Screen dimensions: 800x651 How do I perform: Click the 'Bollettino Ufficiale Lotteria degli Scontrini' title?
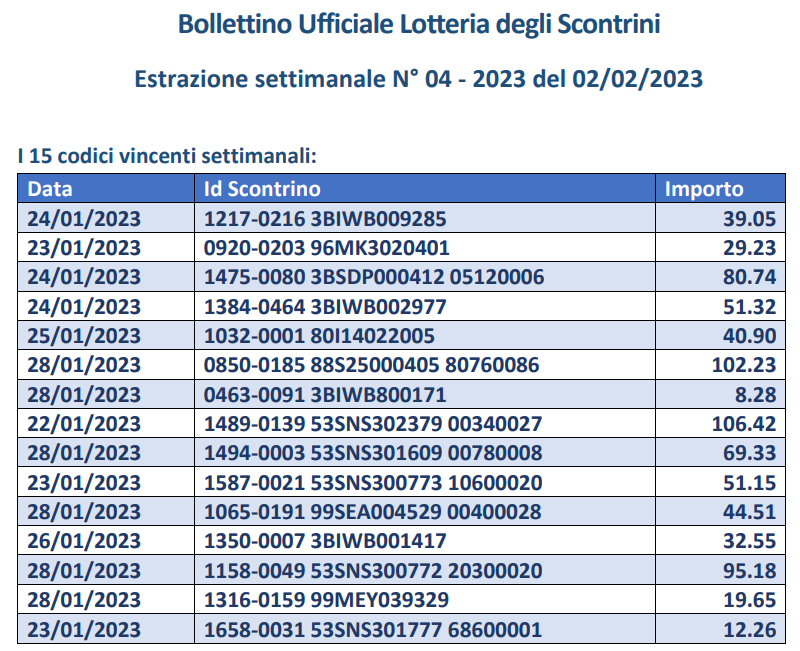coord(419,24)
